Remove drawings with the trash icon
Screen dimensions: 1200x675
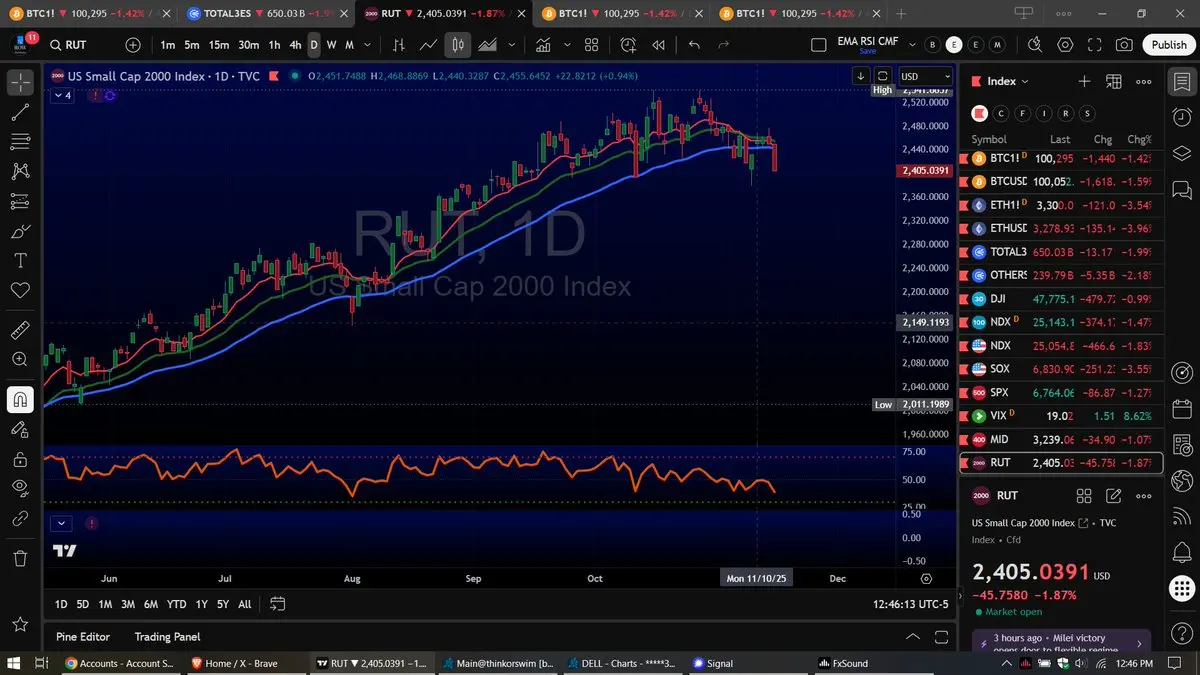(x=20, y=557)
